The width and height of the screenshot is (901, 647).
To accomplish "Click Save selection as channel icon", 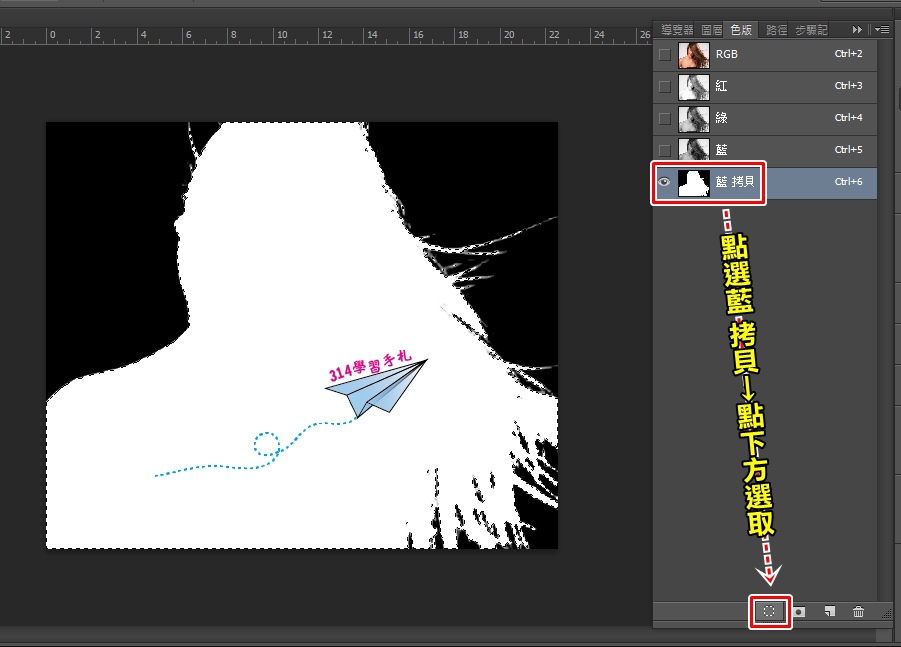I will [799, 612].
